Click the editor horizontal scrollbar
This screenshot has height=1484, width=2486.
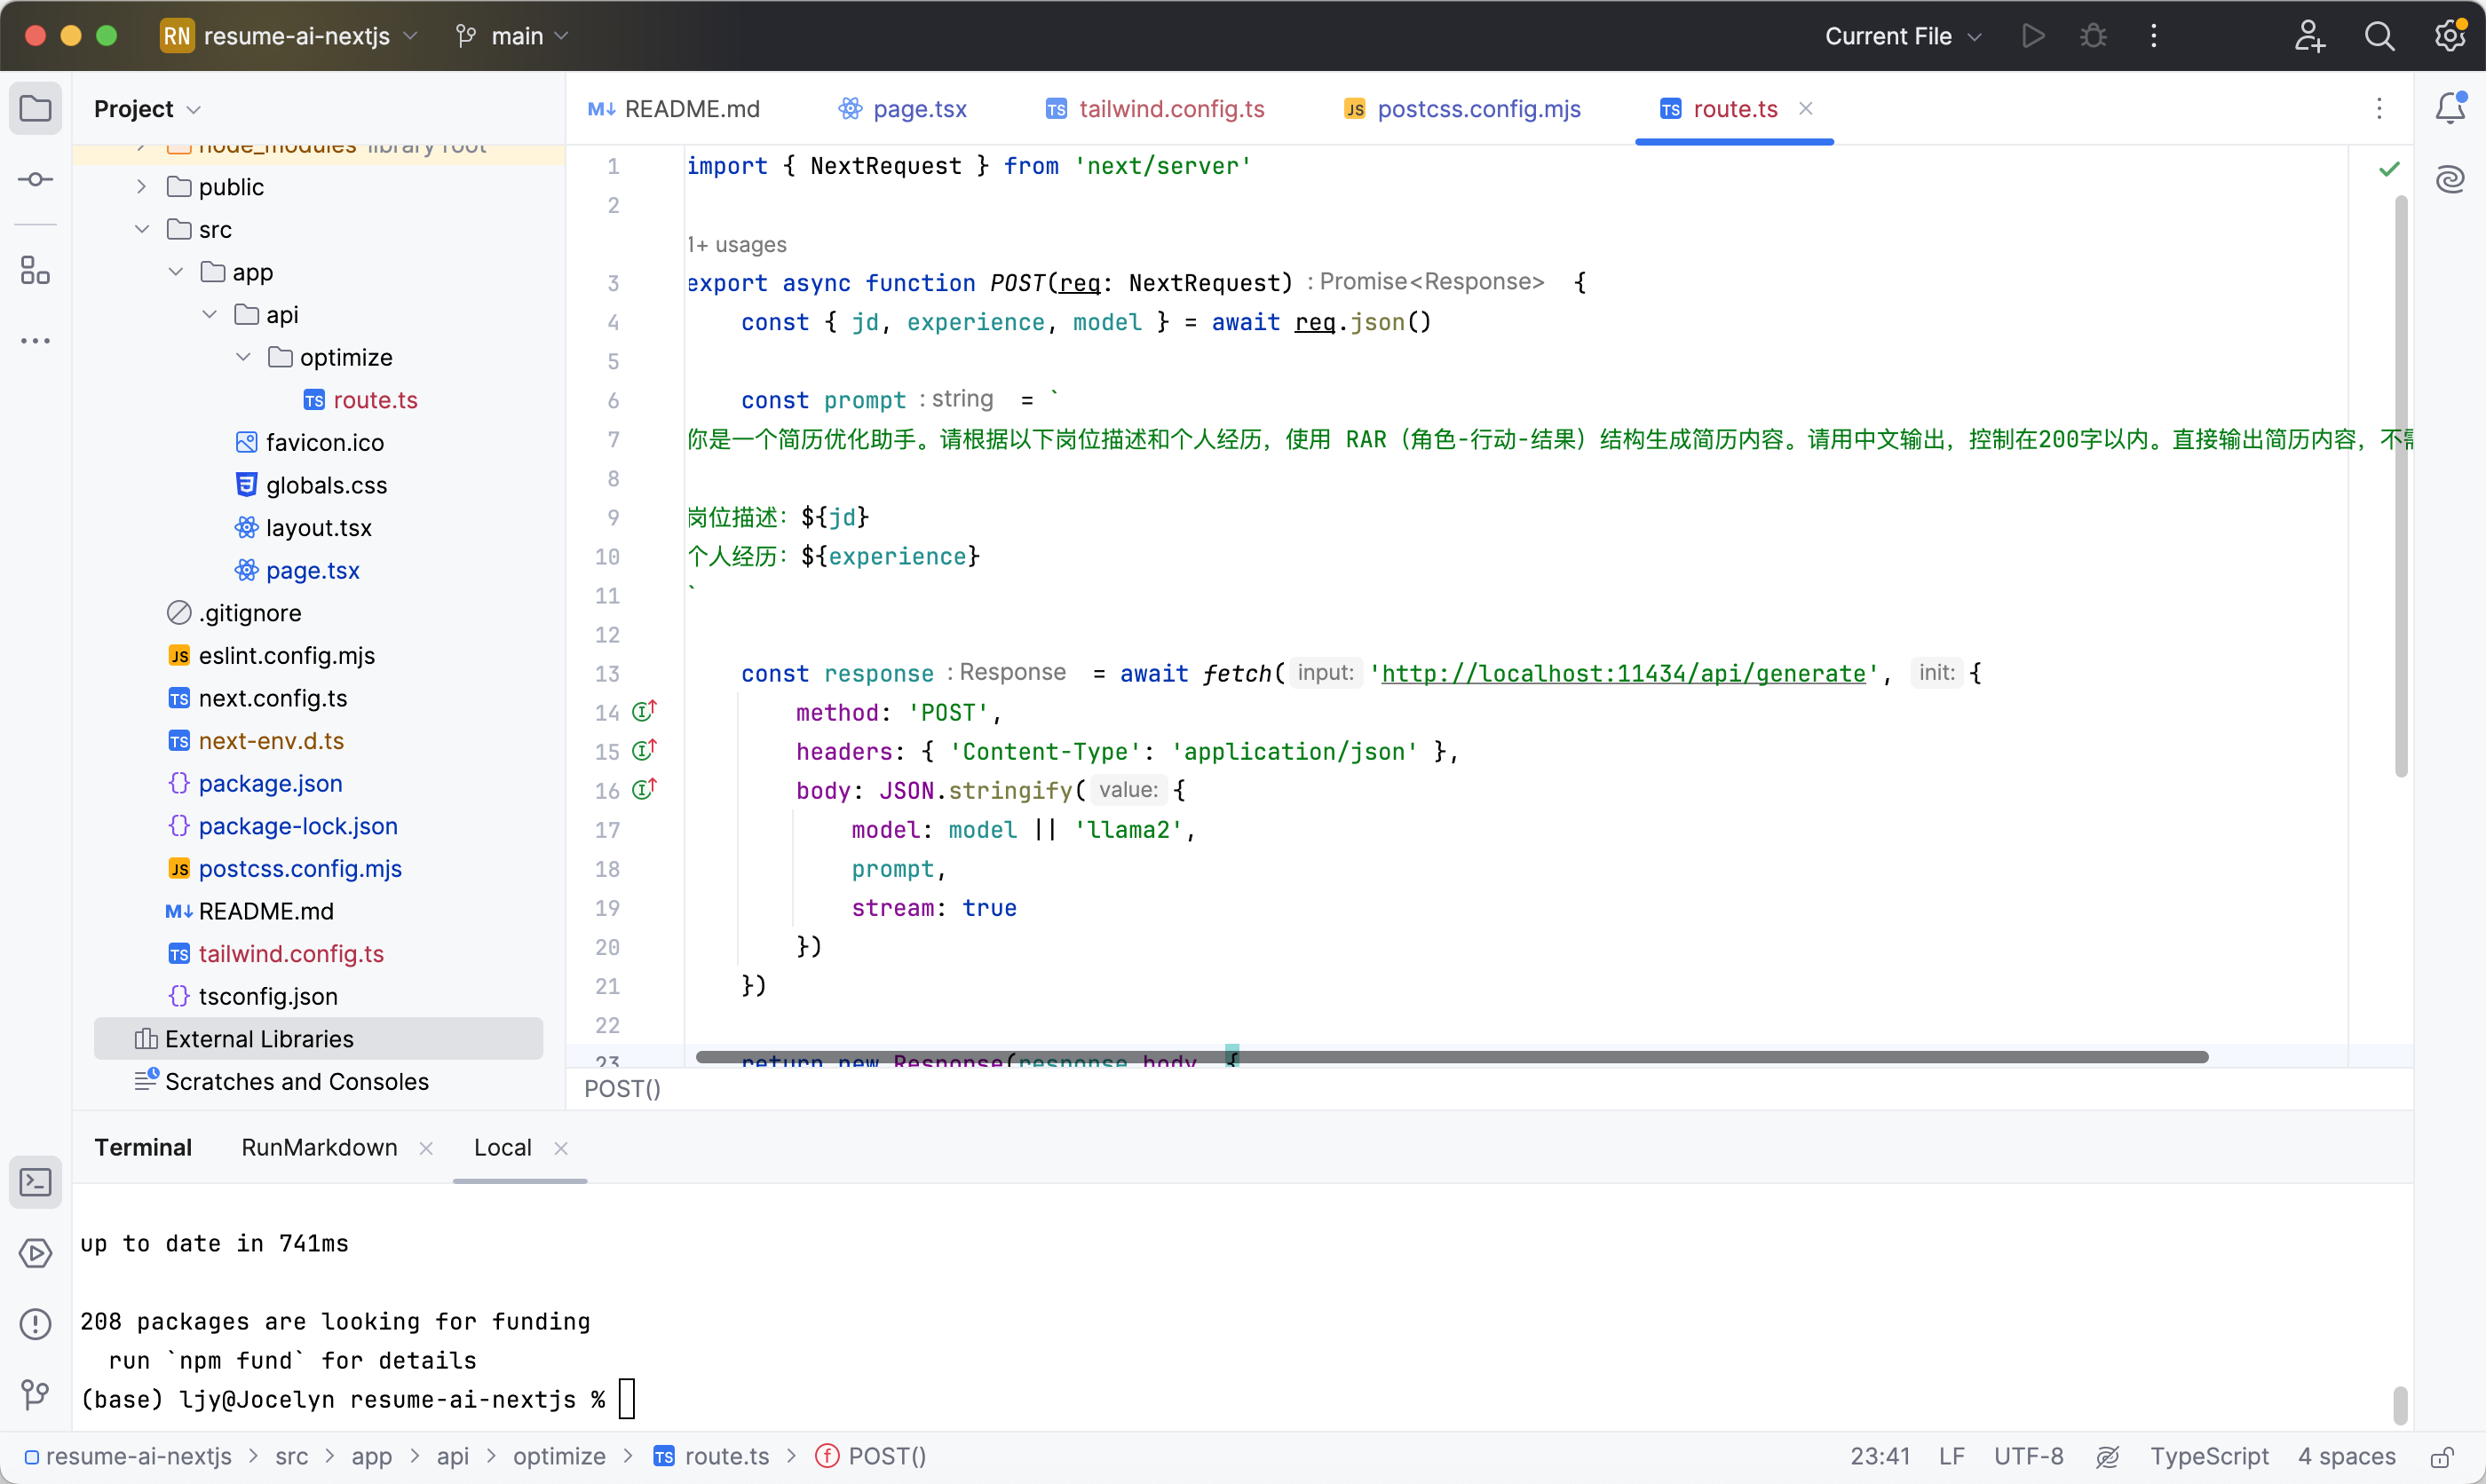(1451, 1057)
